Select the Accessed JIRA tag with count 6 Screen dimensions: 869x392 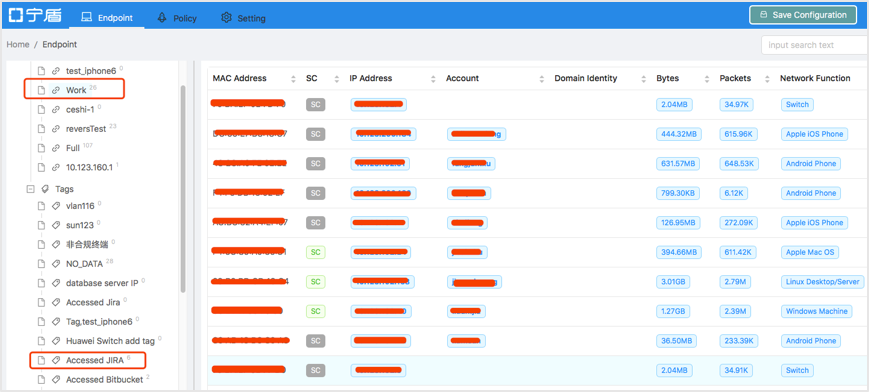click(x=94, y=360)
